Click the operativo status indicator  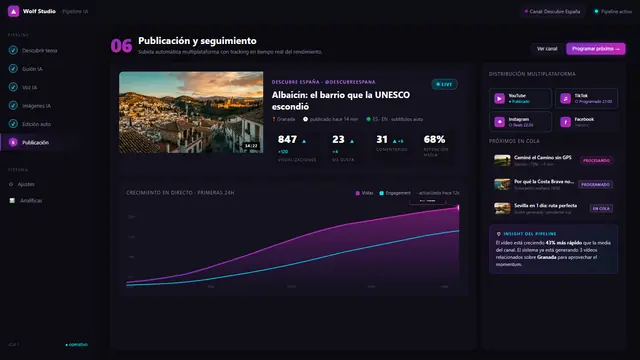tap(76, 344)
